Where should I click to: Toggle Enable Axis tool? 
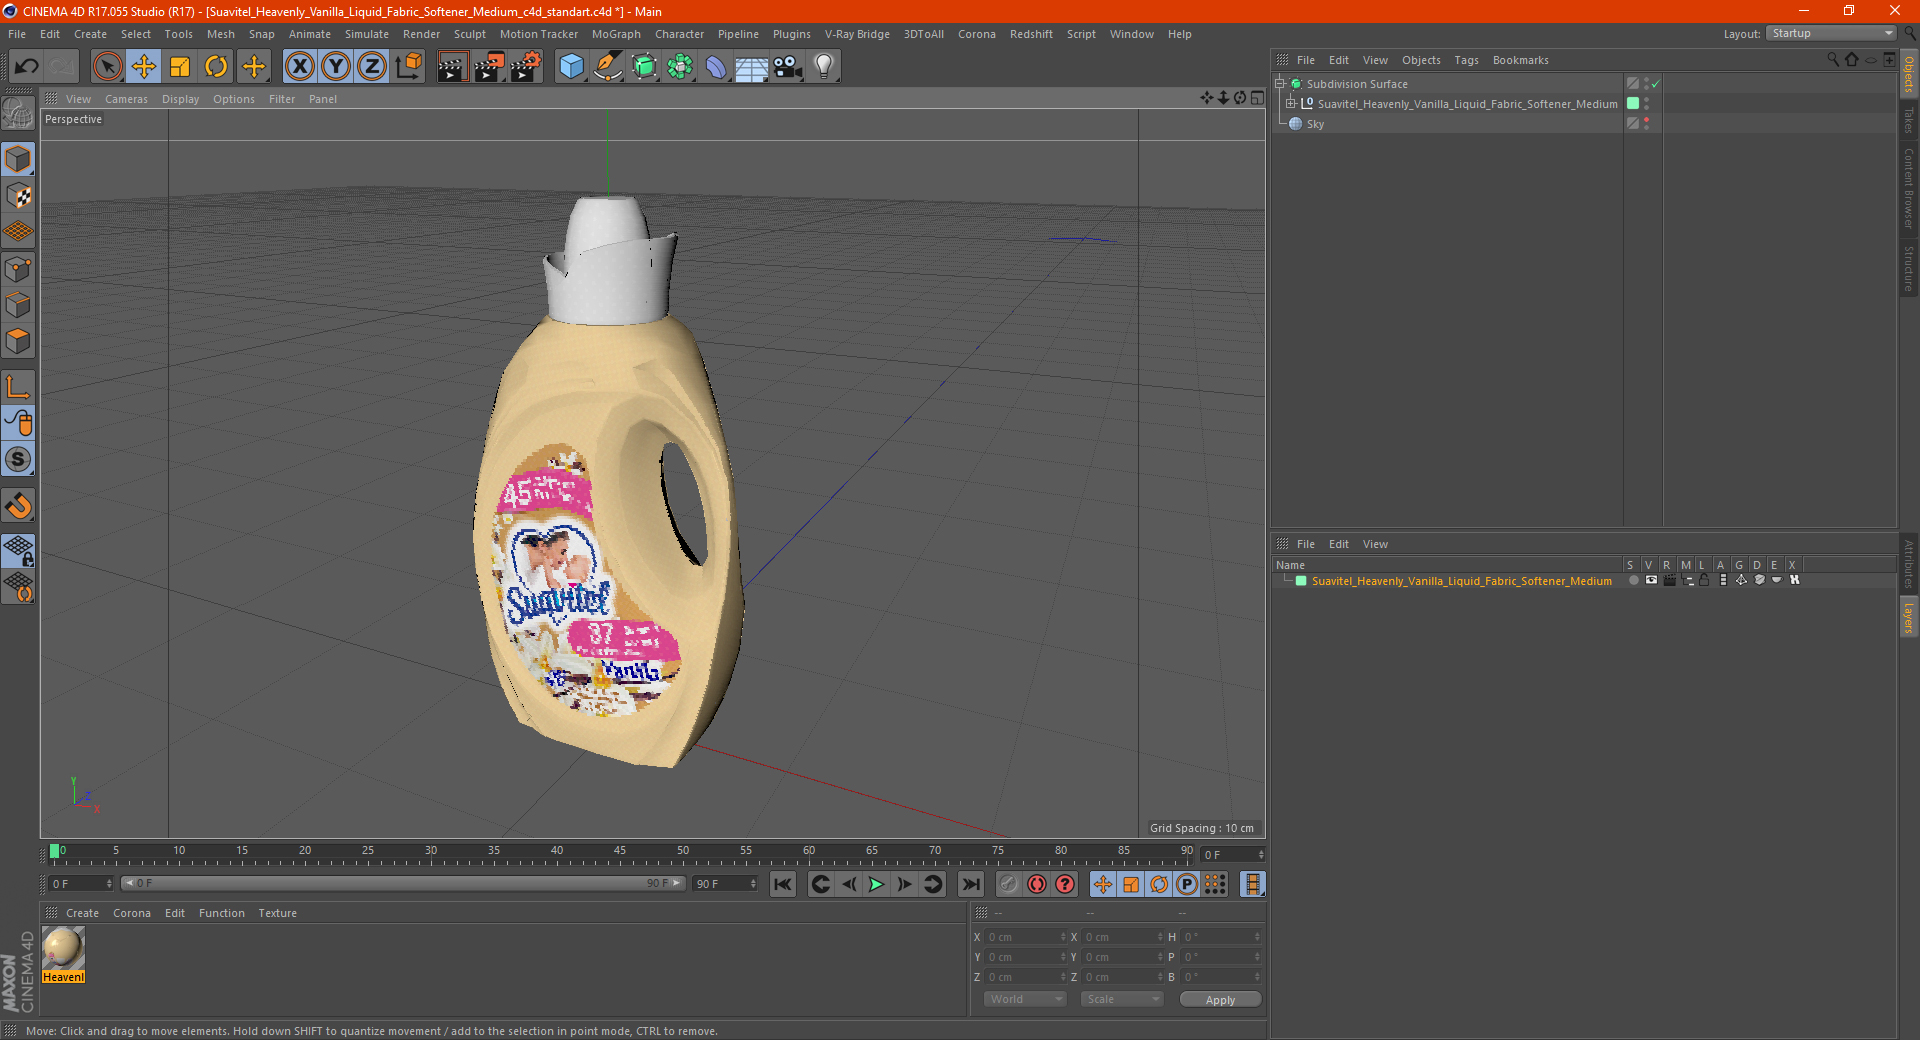18,387
